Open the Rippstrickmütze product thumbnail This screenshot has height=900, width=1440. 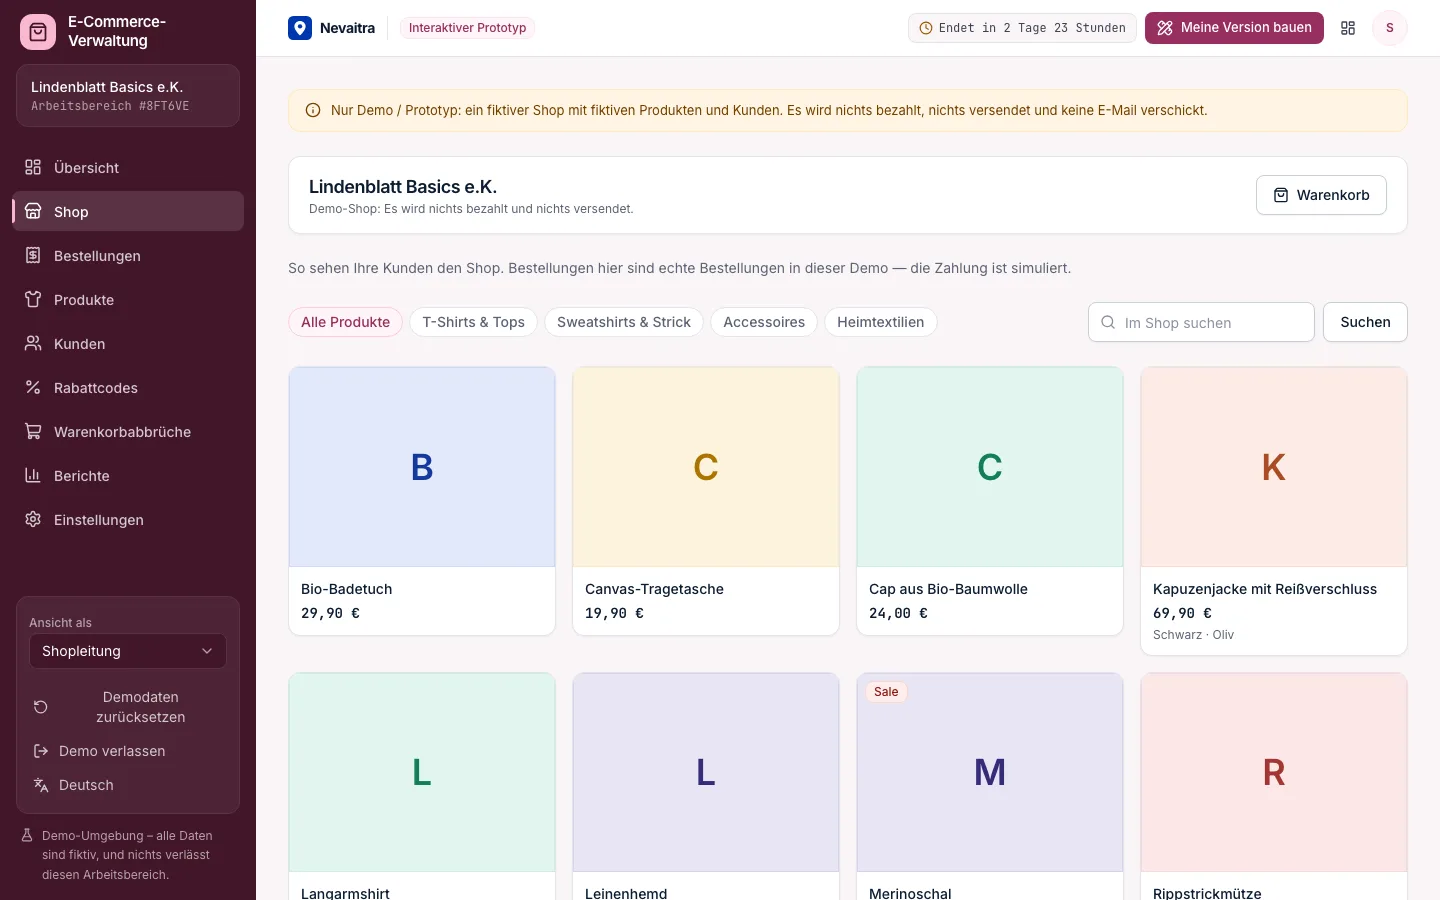pyautogui.click(x=1274, y=772)
